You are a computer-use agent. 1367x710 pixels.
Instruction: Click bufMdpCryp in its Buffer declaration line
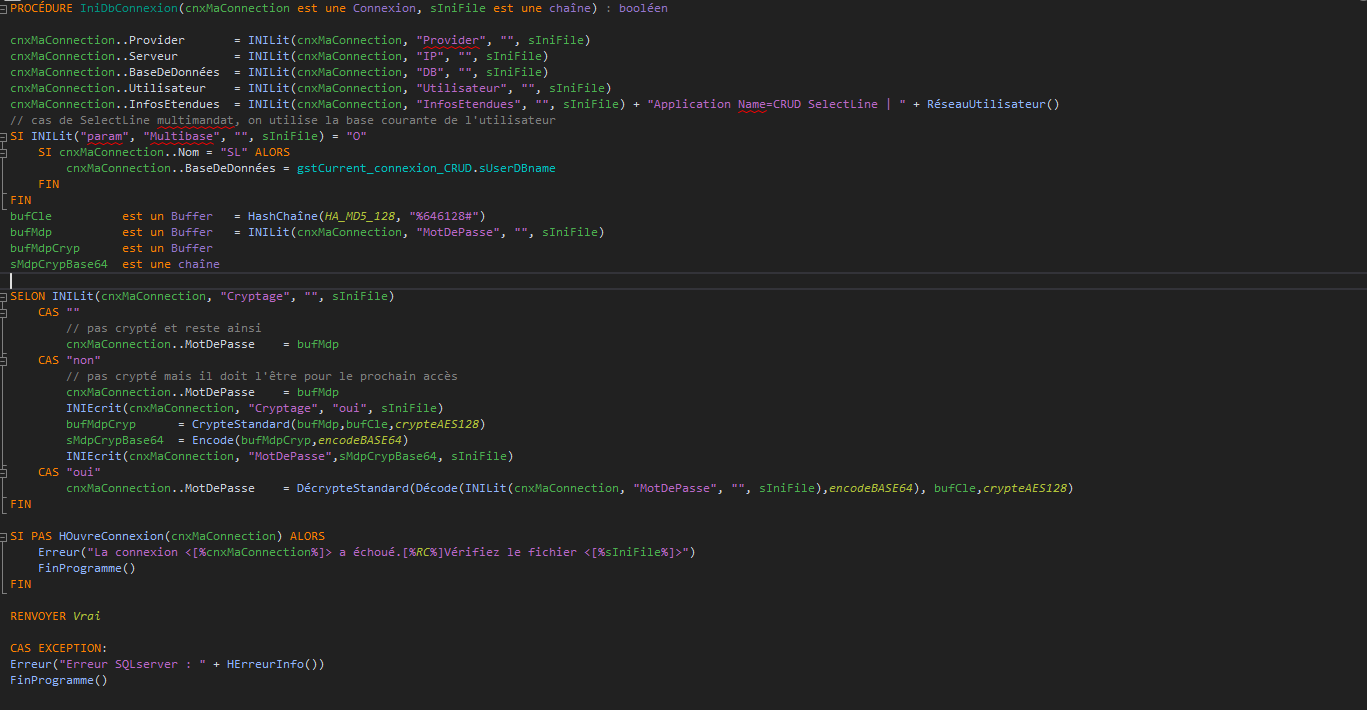[45, 248]
